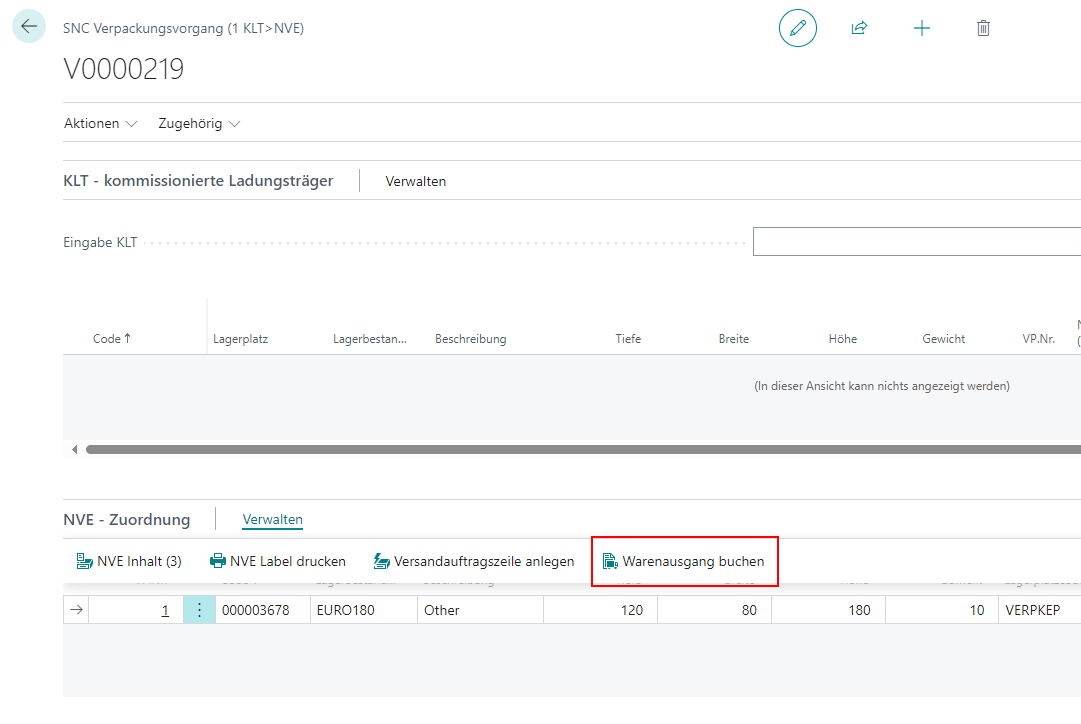The image size is (1081, 724).
Task: Expand the Aktionen dropdown menu
Action: tap(101, 124)
